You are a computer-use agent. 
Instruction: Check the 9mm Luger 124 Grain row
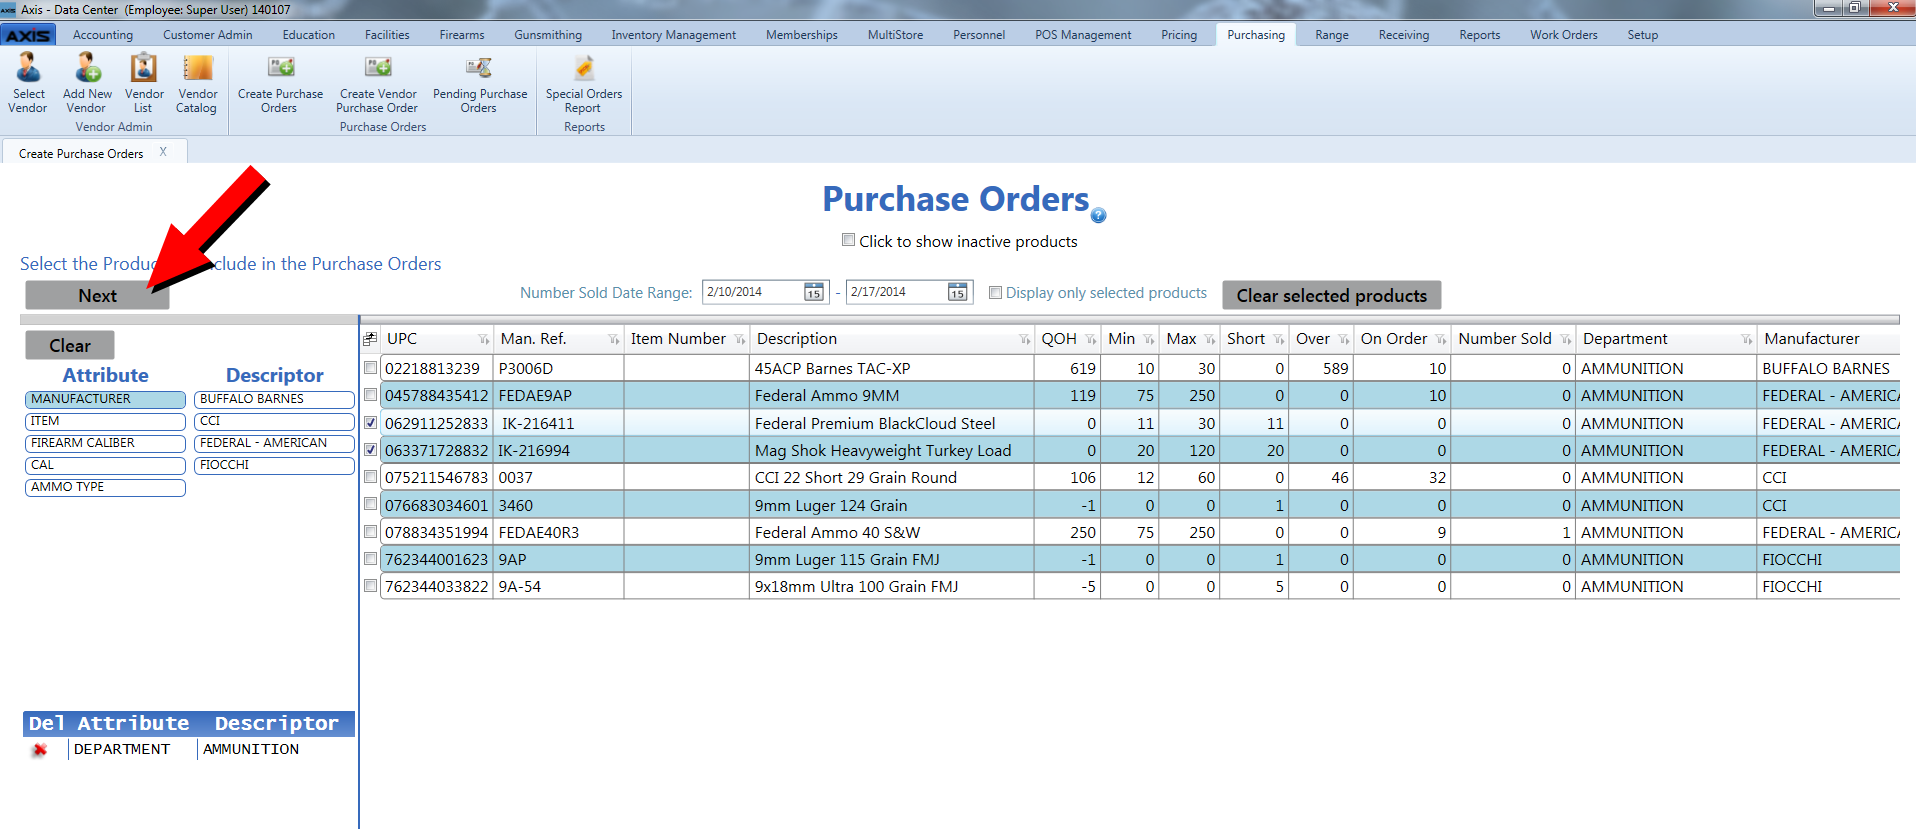click(371, 504)
